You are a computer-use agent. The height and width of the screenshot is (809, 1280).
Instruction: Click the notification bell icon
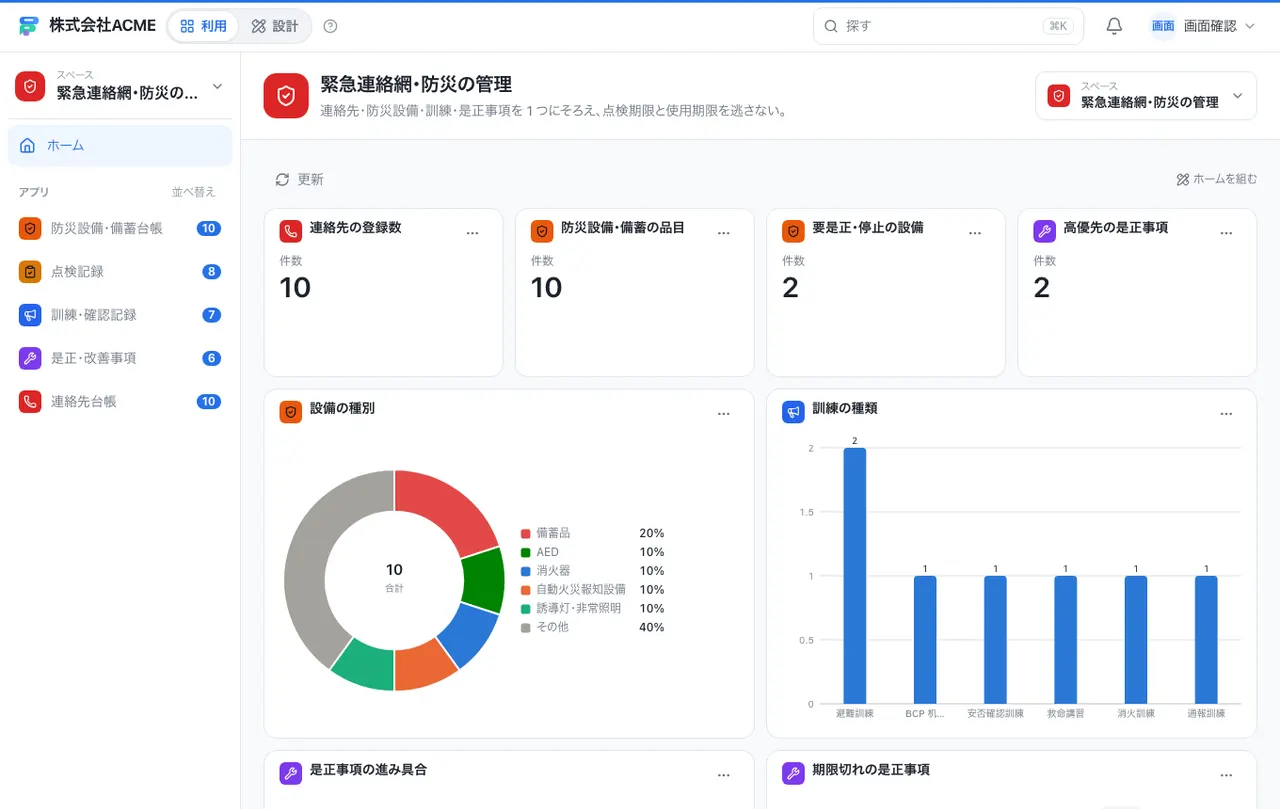click(x=1114, y=26)
